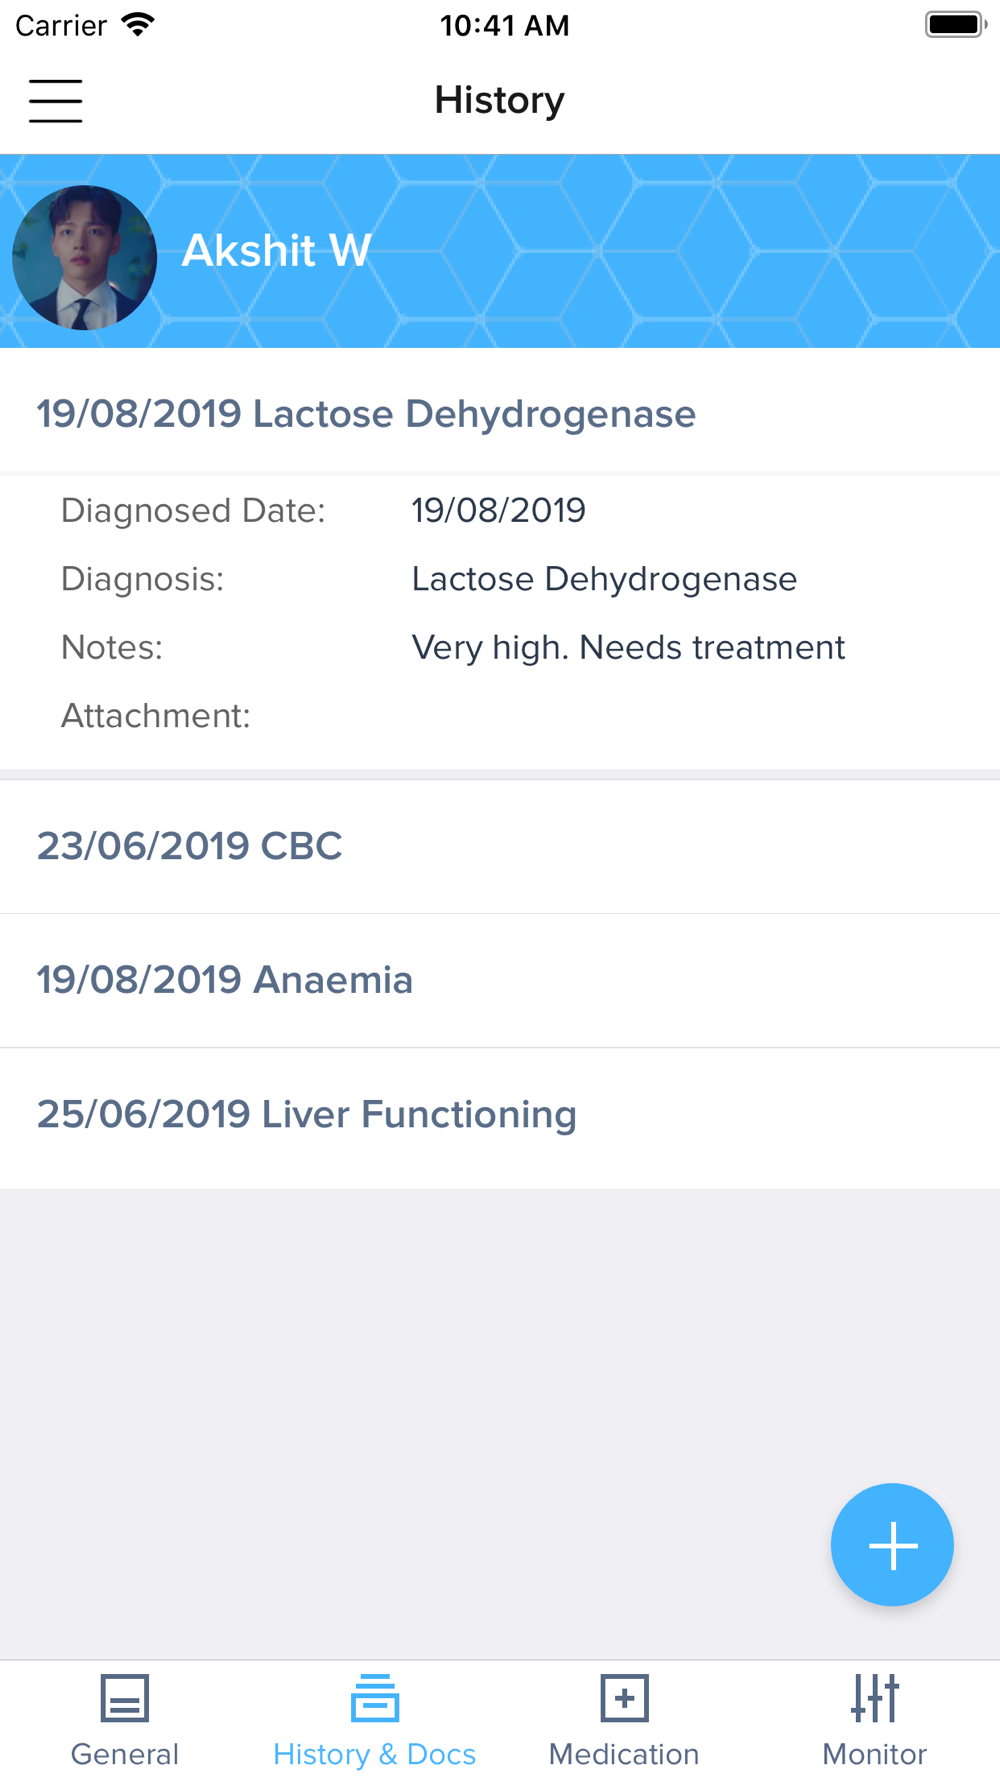This screenshot has height=1778, width=1000.
Task: Expand the 19/08/2019 Anaemia record
Action: click(225, 980)
